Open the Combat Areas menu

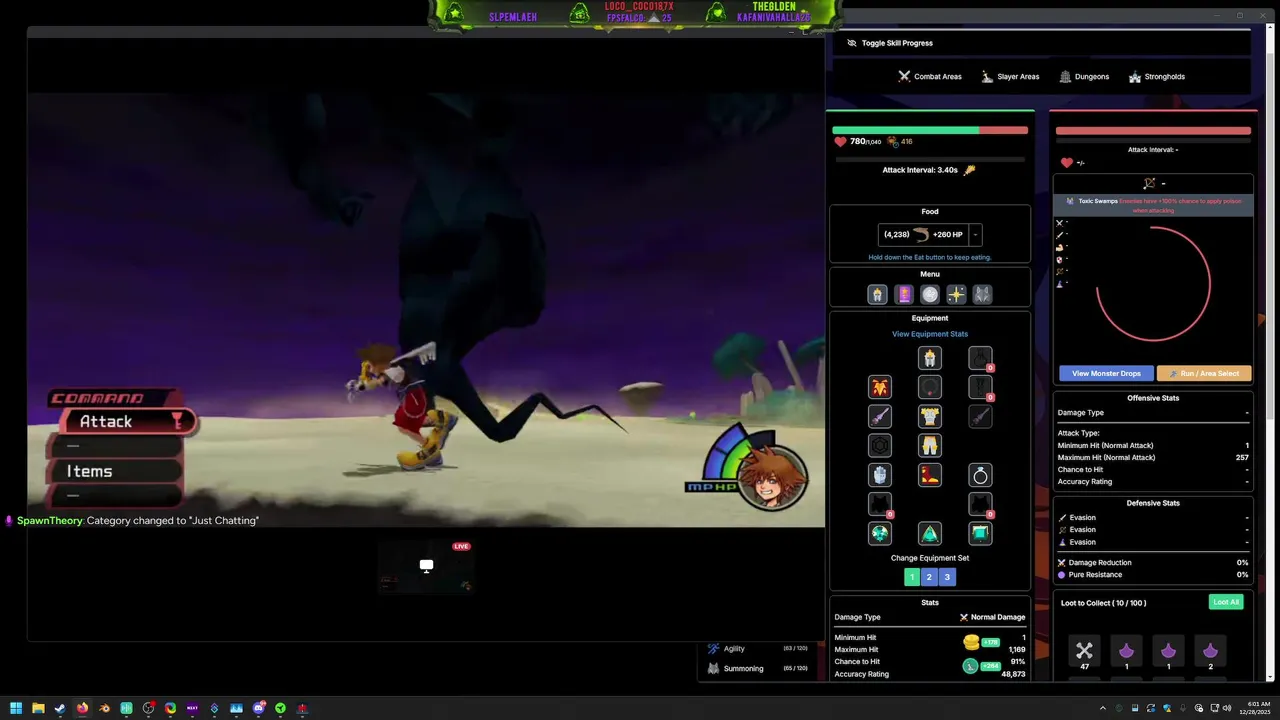(x=929, y=76)
